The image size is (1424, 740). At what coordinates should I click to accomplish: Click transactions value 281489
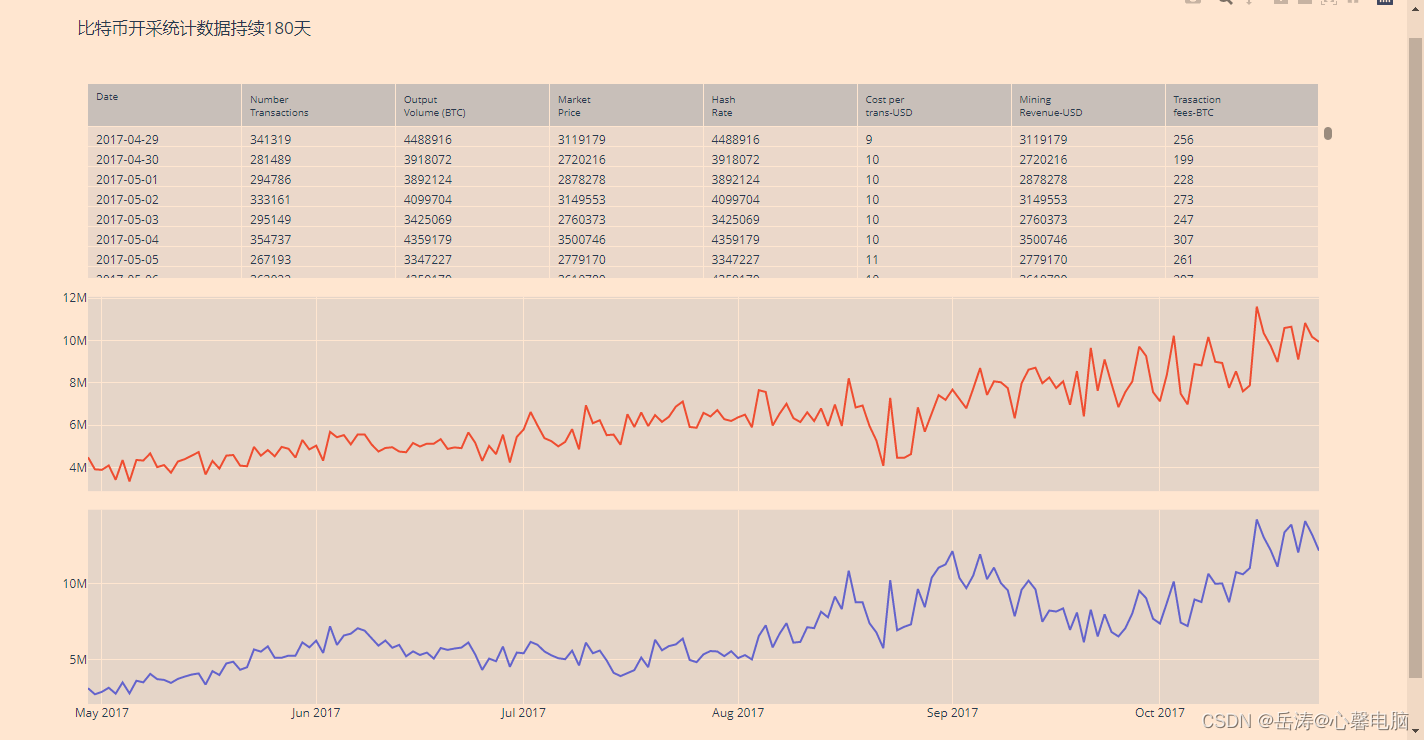click(270, 160)
